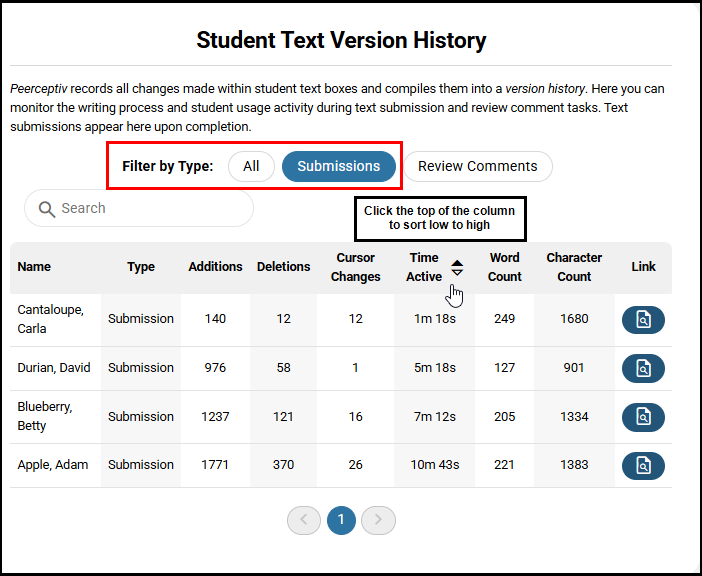Click the name Cantaloupe, Carla
The height and width of the screenshot is (576, 702).
(50, 319)
